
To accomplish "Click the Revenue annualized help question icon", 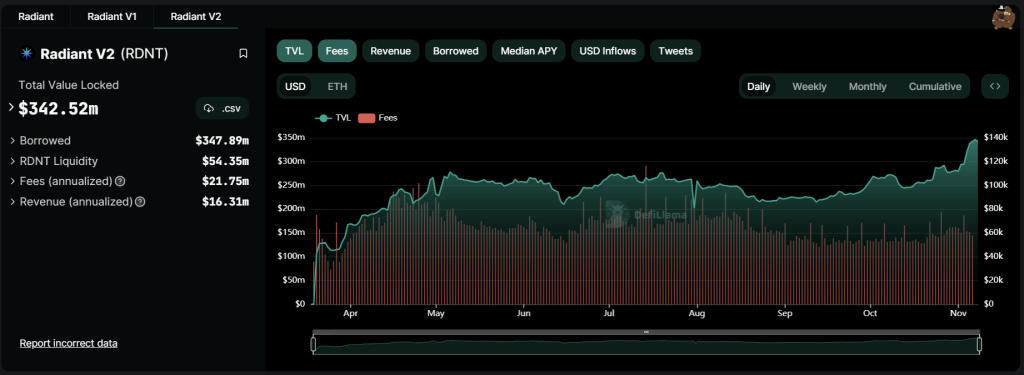I will tap(140, 202).
